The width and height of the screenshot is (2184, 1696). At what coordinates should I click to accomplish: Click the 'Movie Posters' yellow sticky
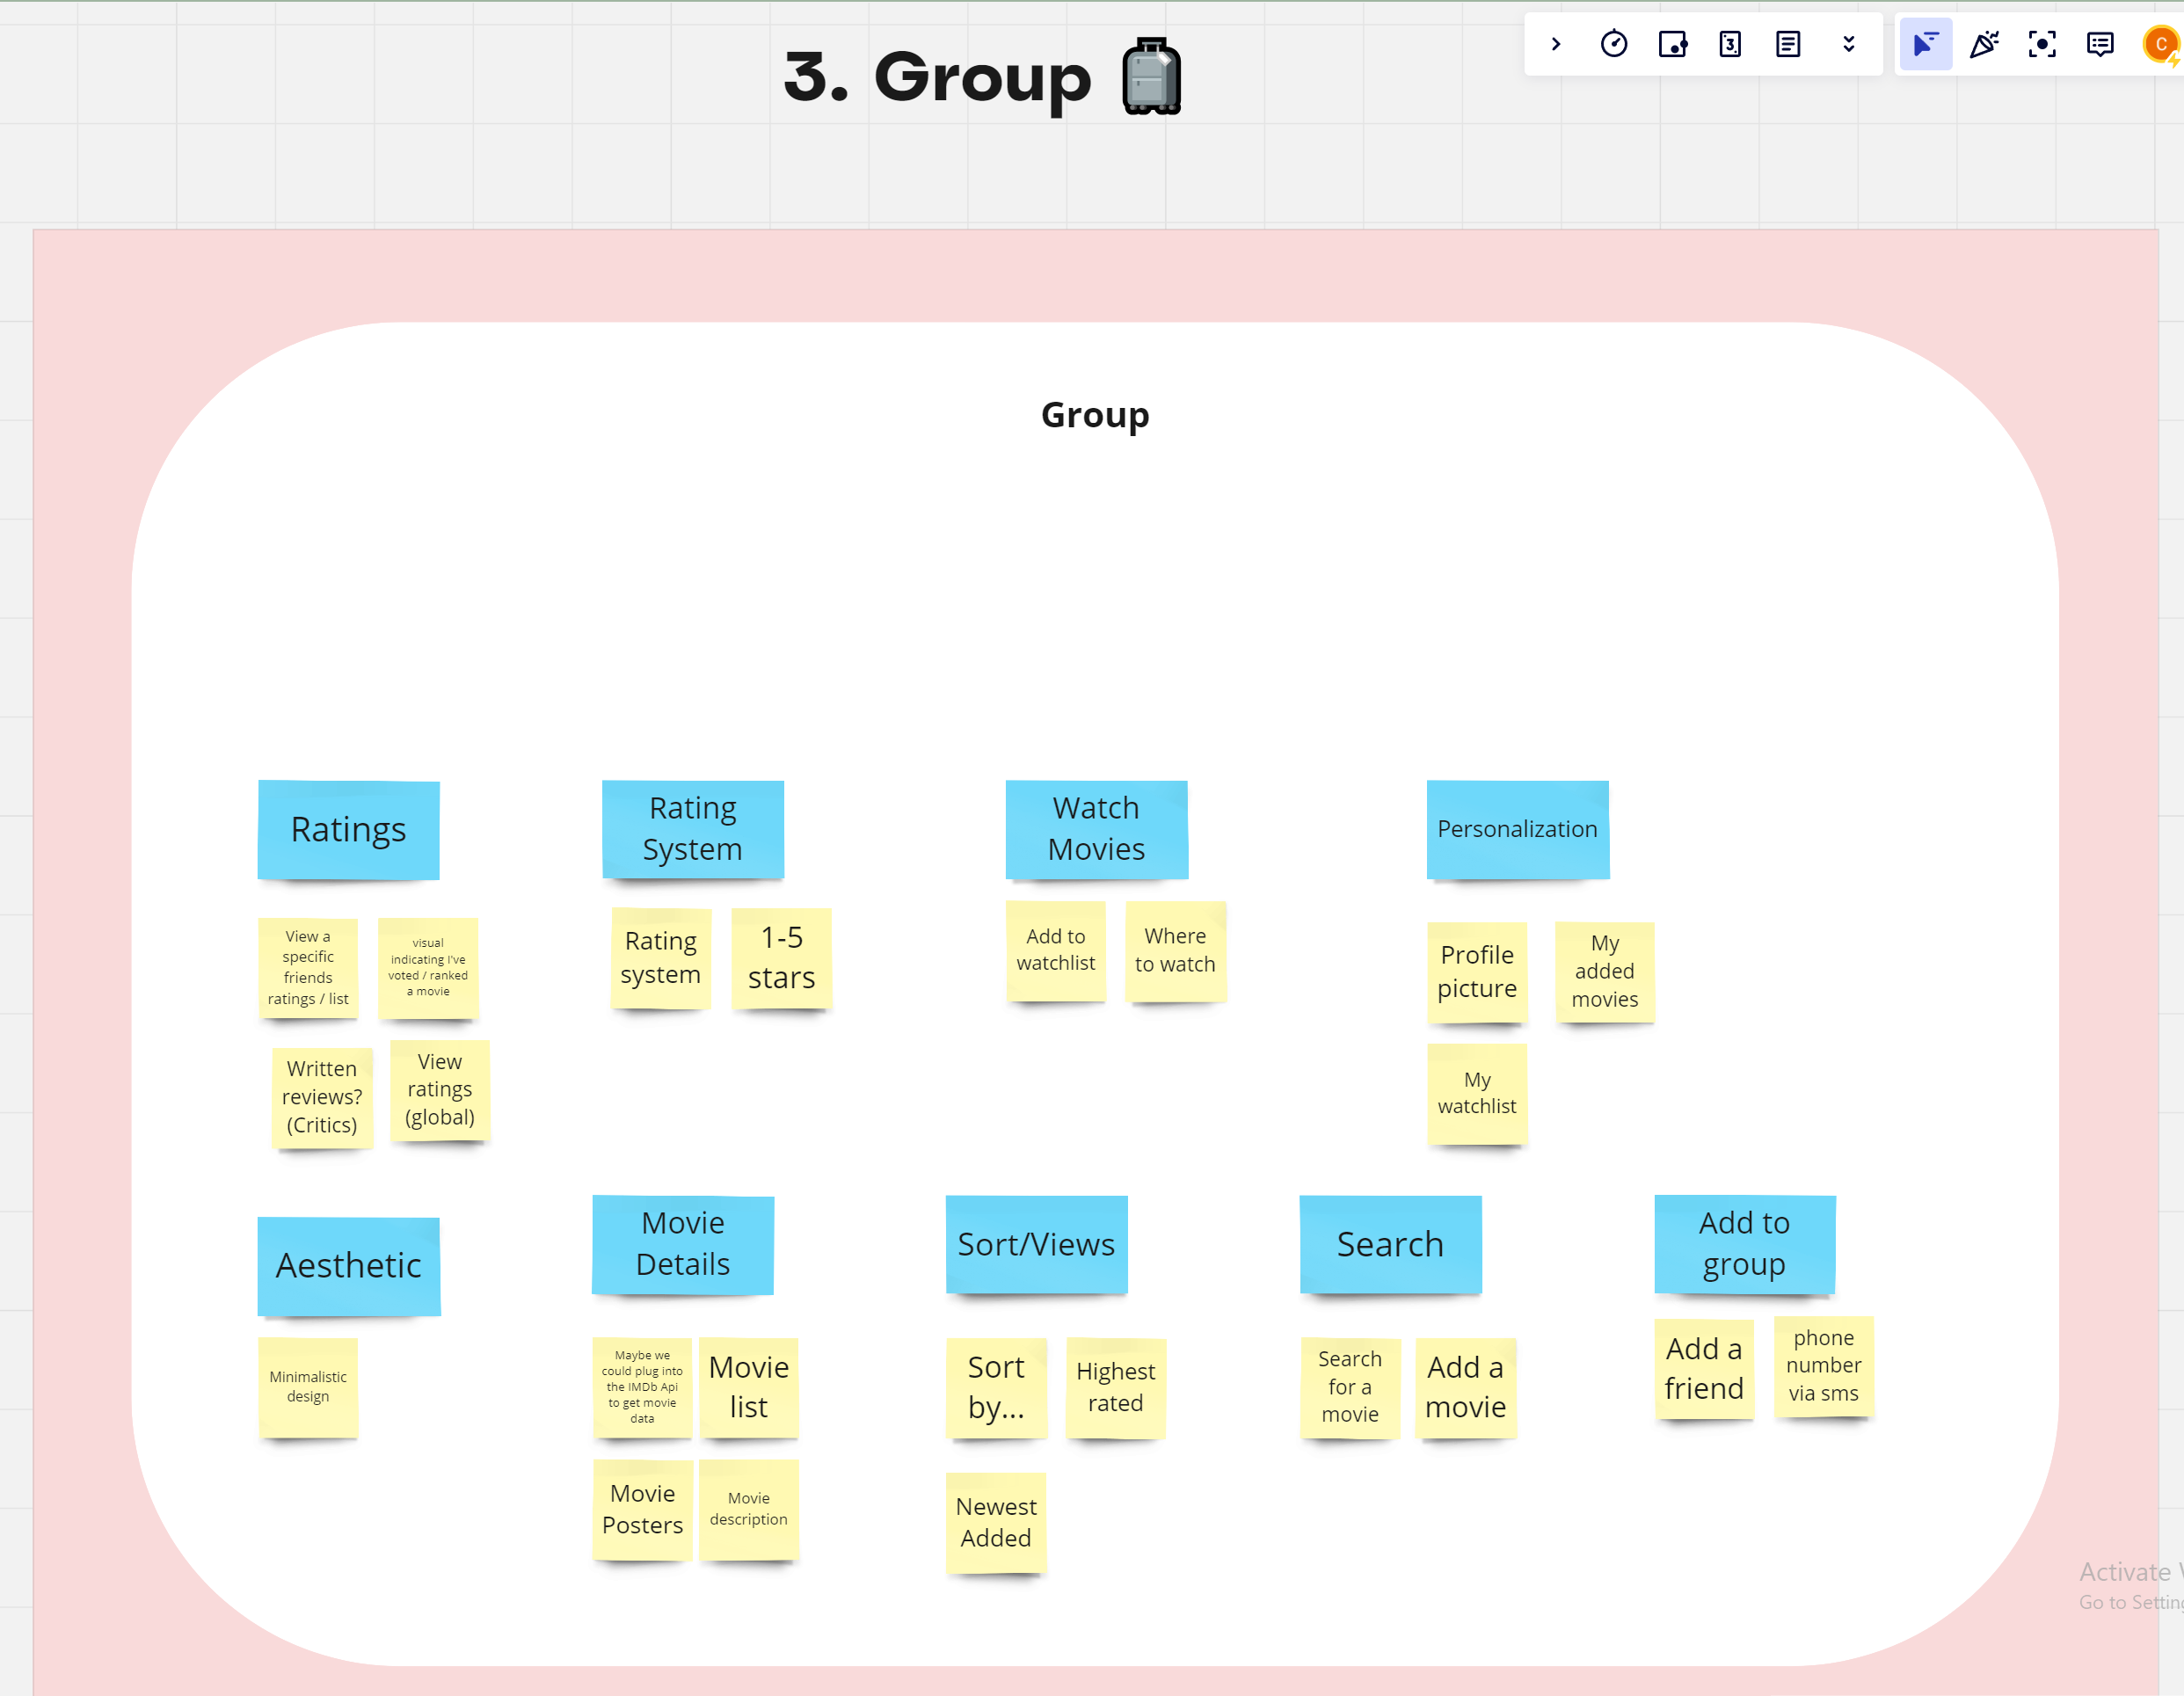pos(642,1509)
